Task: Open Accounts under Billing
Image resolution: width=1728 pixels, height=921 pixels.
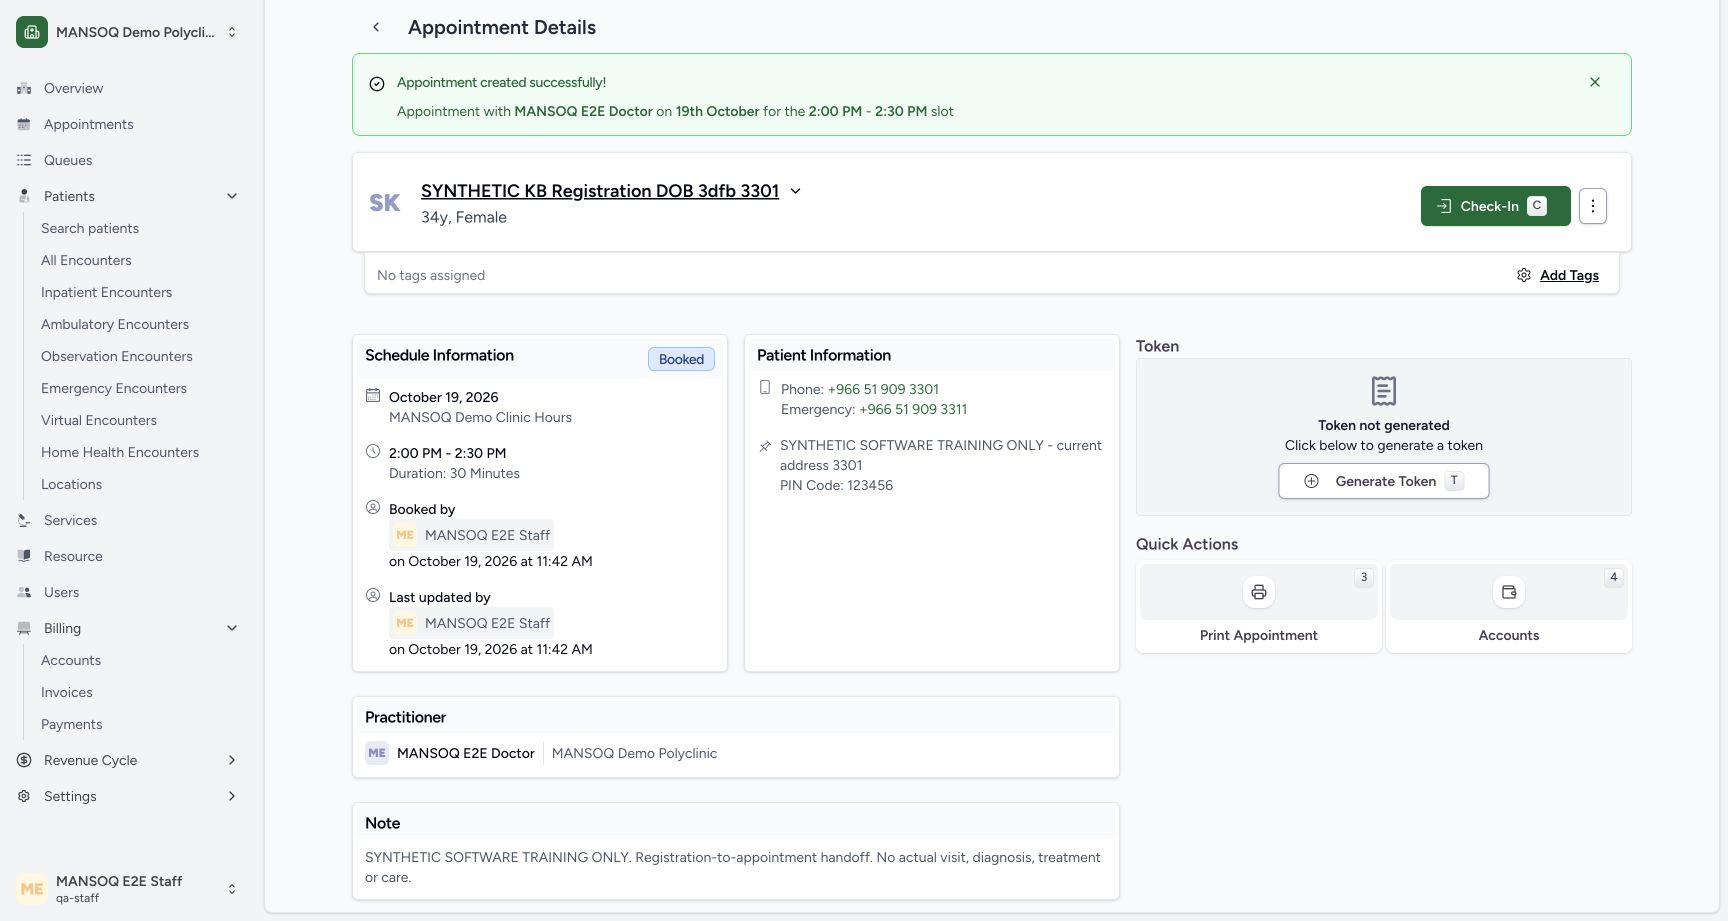Action: coord(71,660)
